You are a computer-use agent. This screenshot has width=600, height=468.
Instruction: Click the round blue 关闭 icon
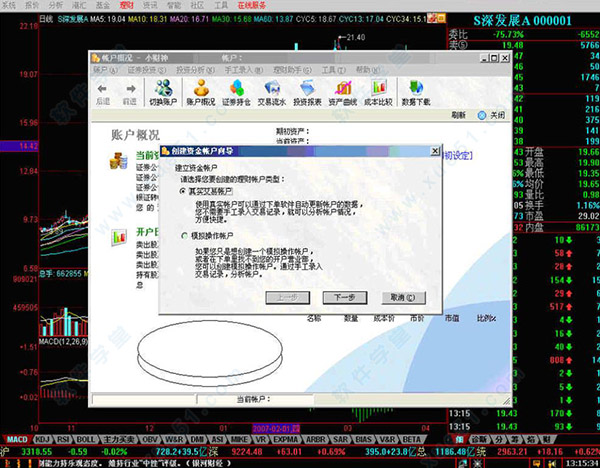pos(482,115)
